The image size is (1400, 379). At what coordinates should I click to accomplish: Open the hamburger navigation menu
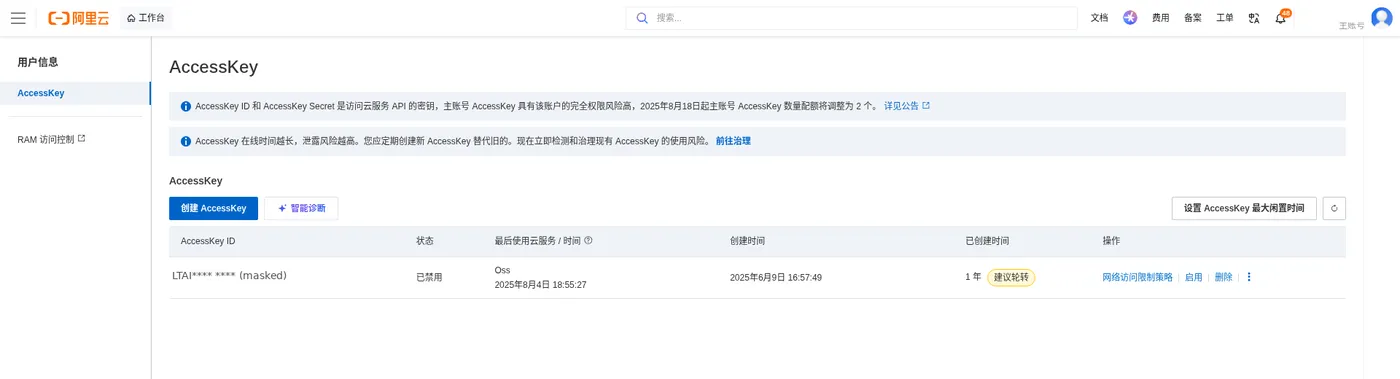(18, 18)
